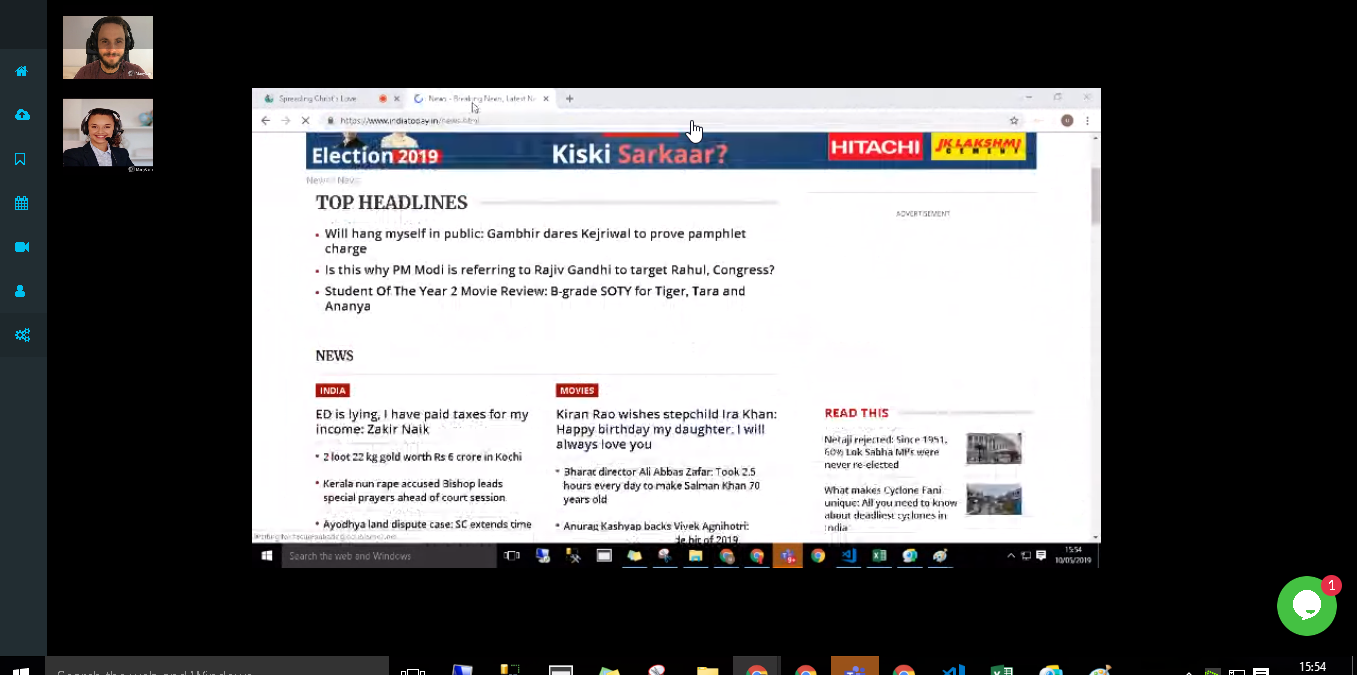1357x675 pixels.
Task: Open Student Of The Year 2 review
Action: [535, 299]
